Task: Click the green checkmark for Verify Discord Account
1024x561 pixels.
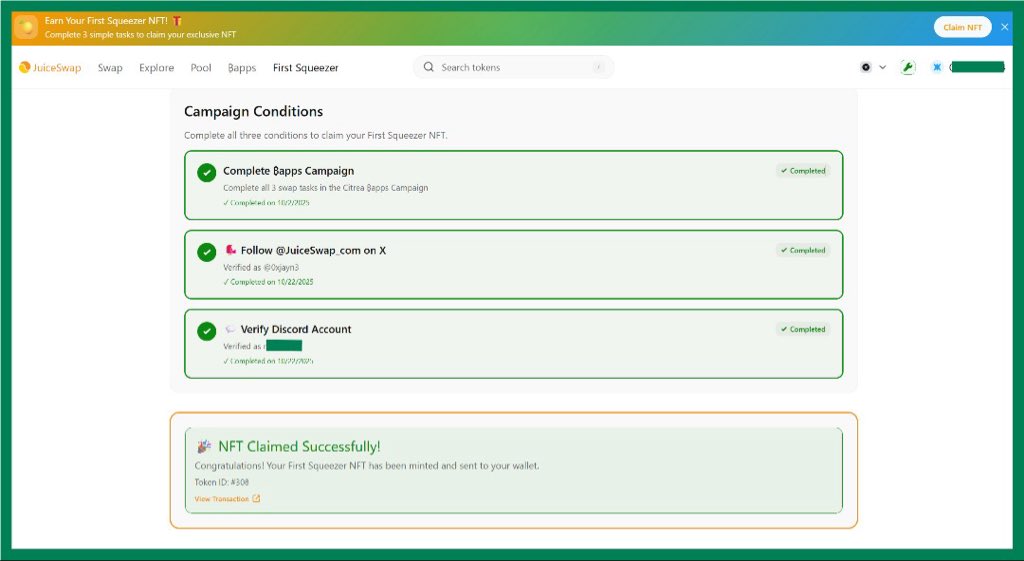Action: click(206, 331)
